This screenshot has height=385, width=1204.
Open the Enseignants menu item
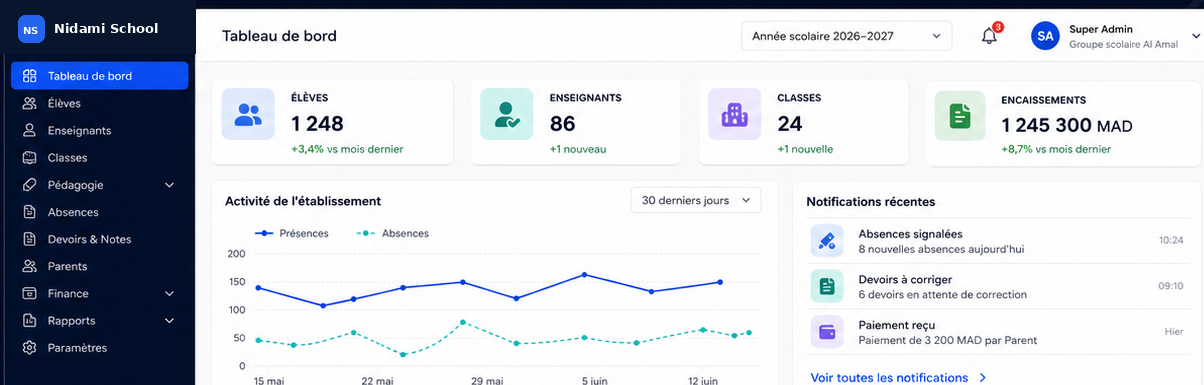tap(99, 130)
